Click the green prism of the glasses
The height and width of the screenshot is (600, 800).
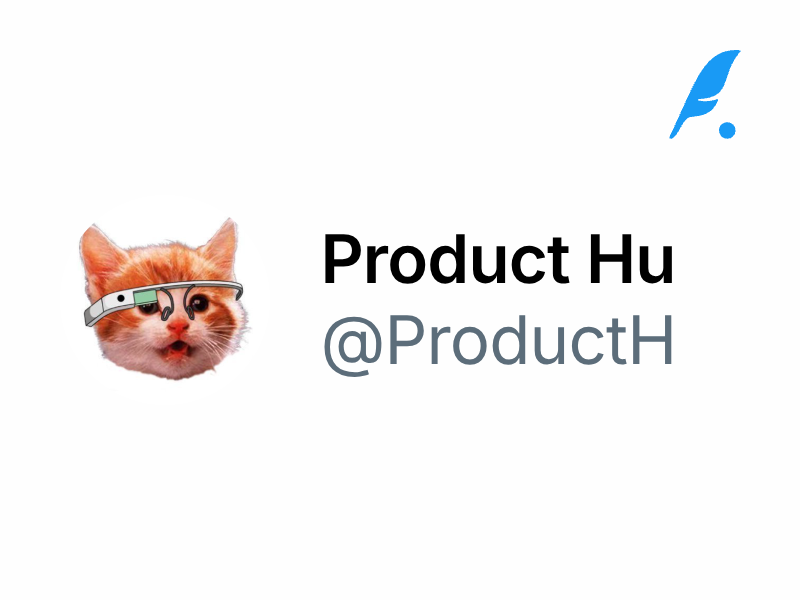145,297
